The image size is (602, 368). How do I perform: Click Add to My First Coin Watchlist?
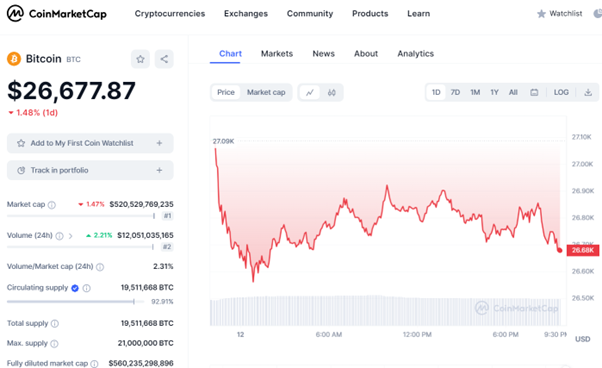(x=90, y=143)
